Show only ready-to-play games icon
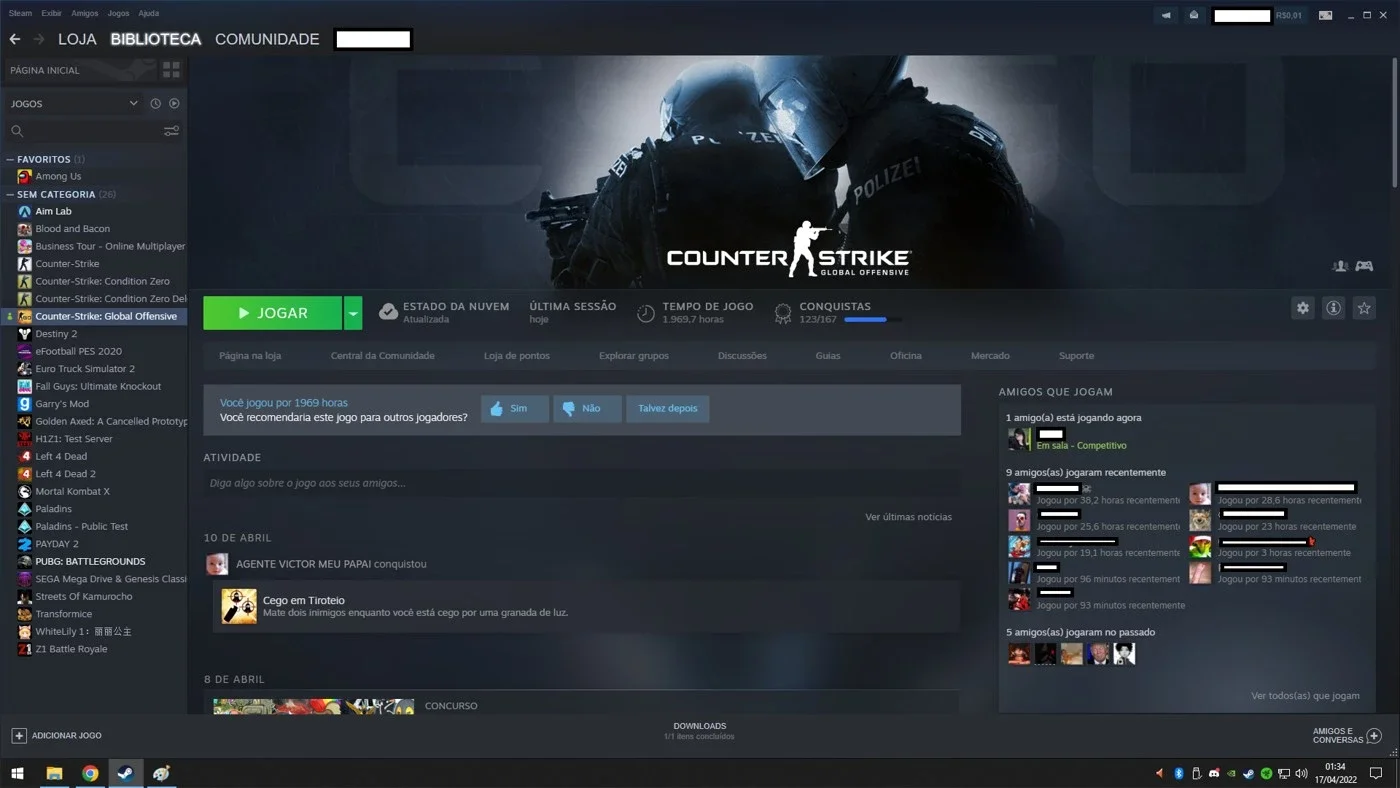 pos(174,104)
